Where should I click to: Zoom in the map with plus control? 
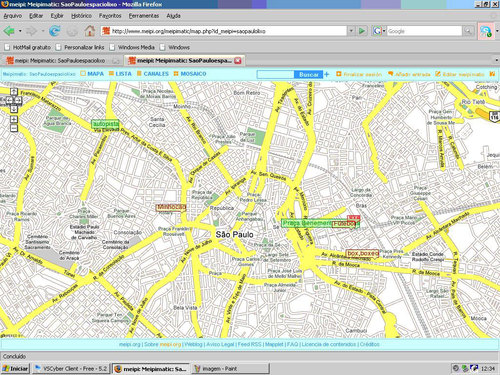pos(14,119)
